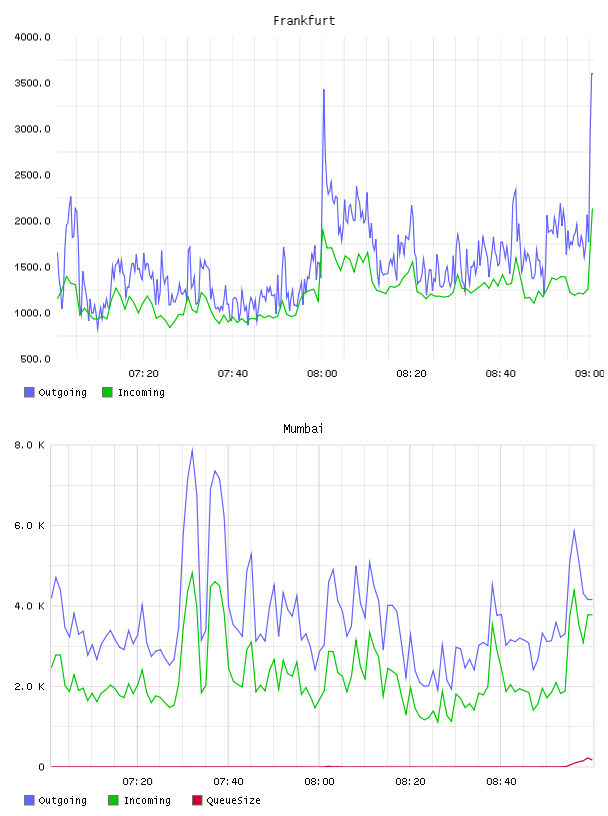Click the 08:40 time label in Frankfurt chart

coord(501,374)
